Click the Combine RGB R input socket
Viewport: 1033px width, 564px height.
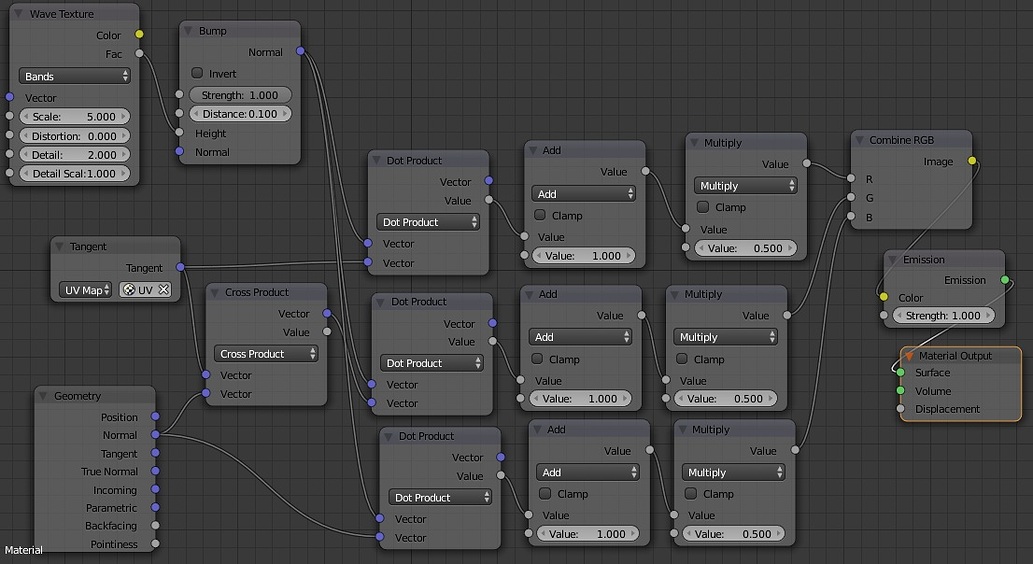coord(851,179)
